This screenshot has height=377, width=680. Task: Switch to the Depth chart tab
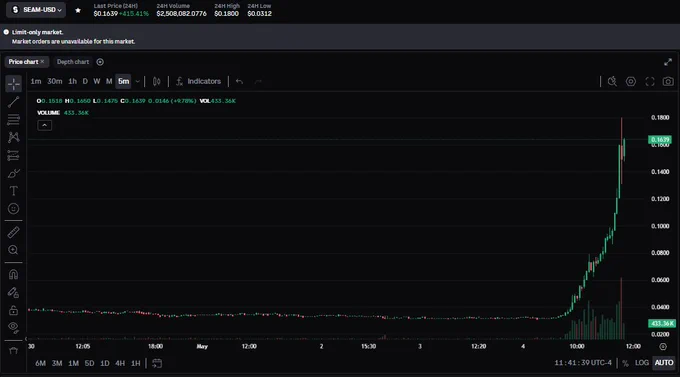point(73,62)
